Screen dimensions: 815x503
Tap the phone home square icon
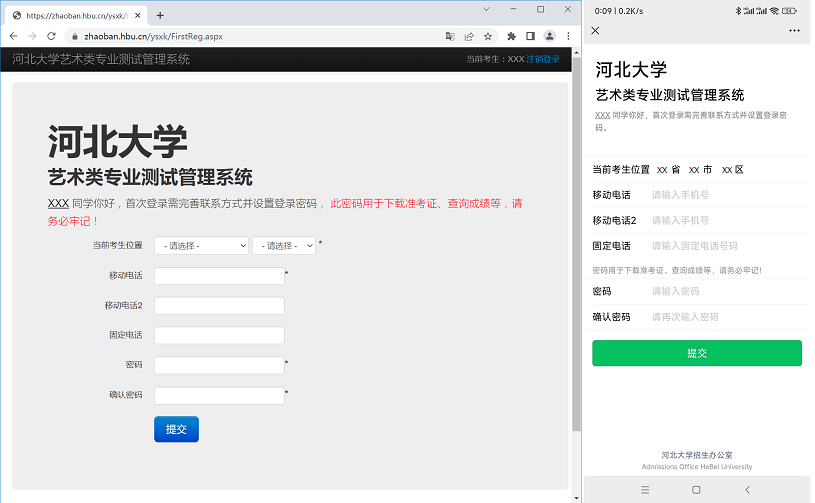click(696, 490)
